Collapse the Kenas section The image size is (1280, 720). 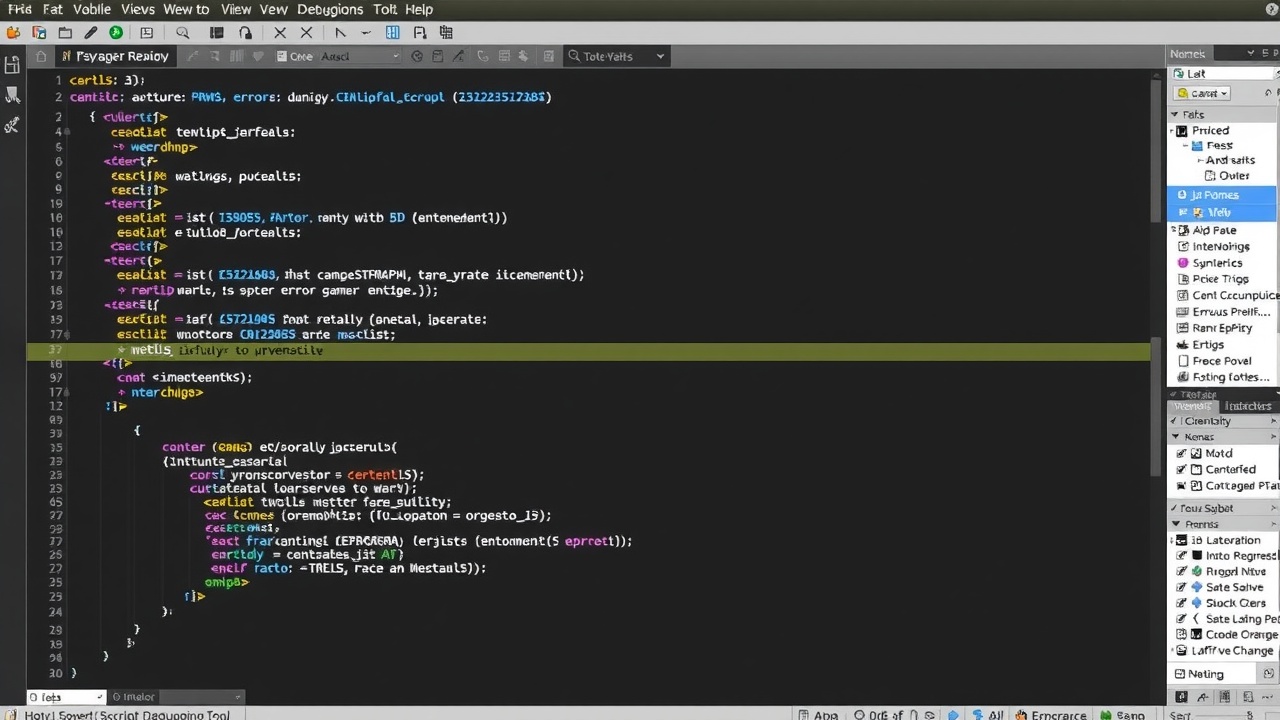point(1174,437)
